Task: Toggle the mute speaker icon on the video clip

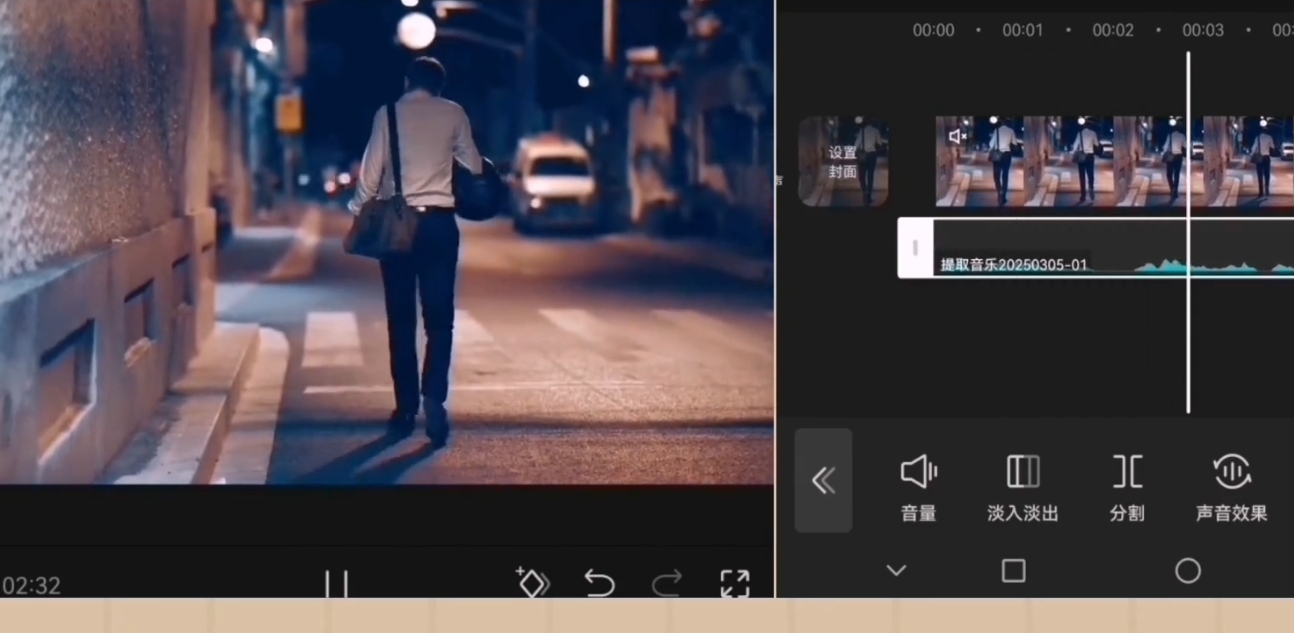Action: (x=957, y=136)
